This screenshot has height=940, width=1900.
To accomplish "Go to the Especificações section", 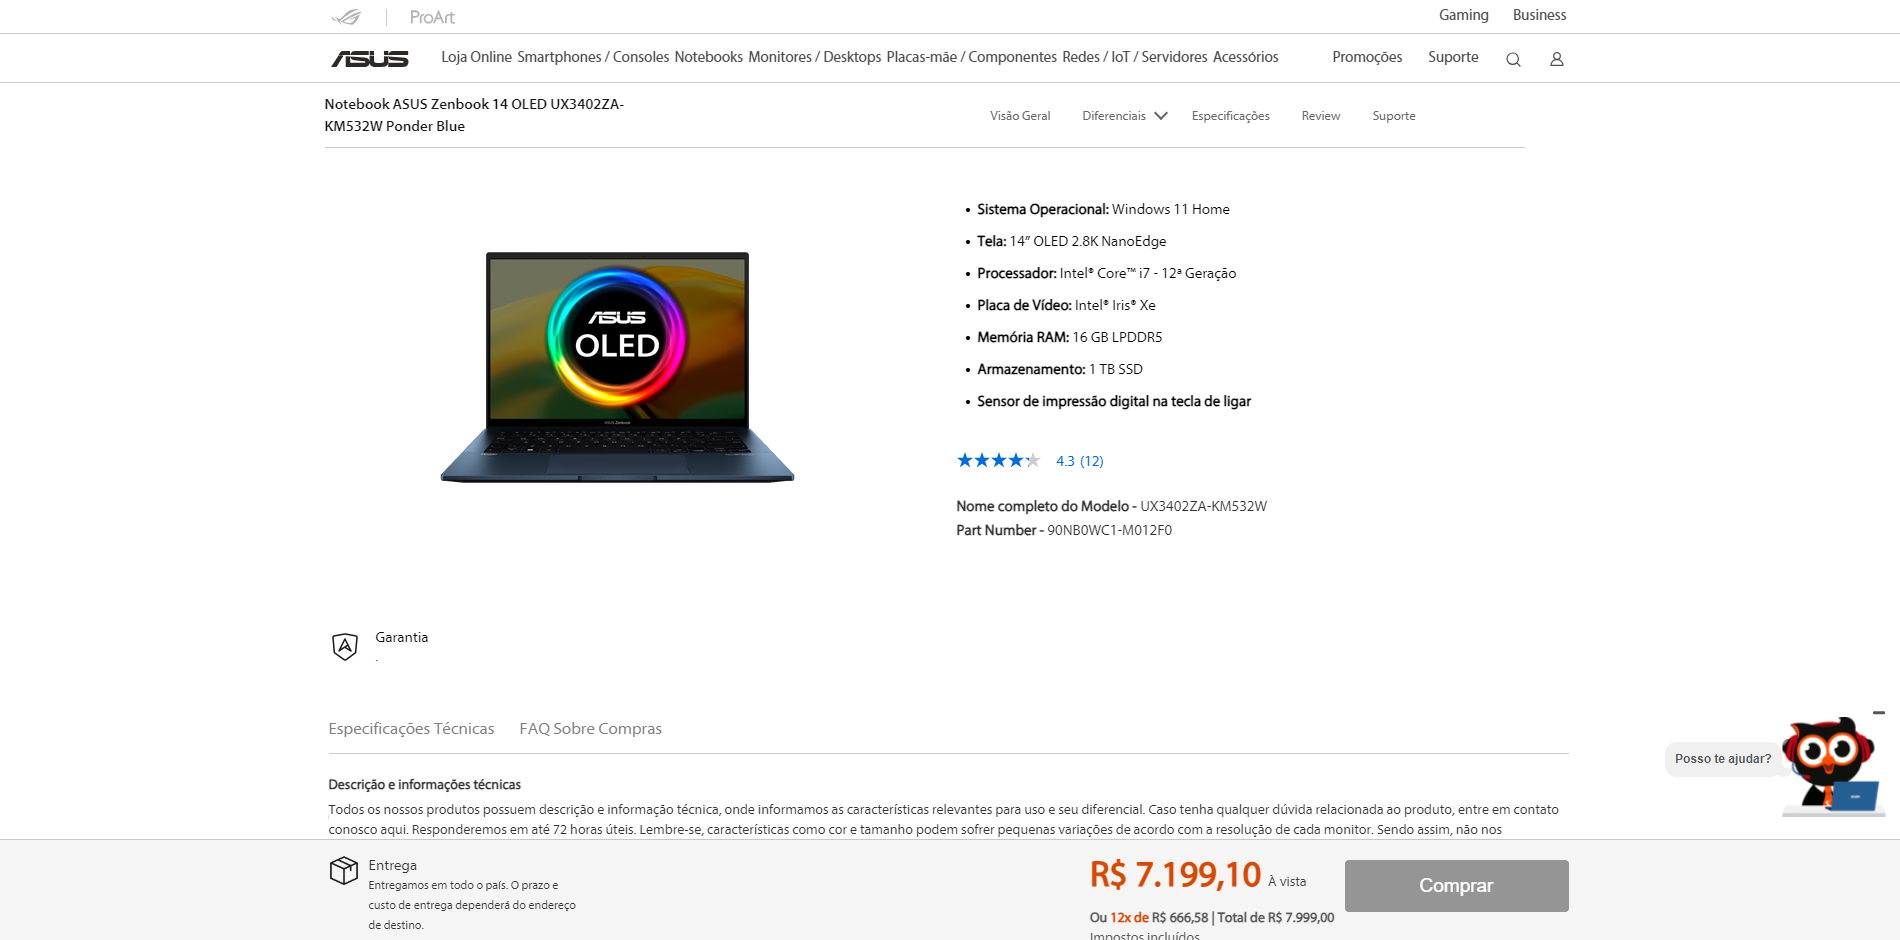I will point(1230,116).
